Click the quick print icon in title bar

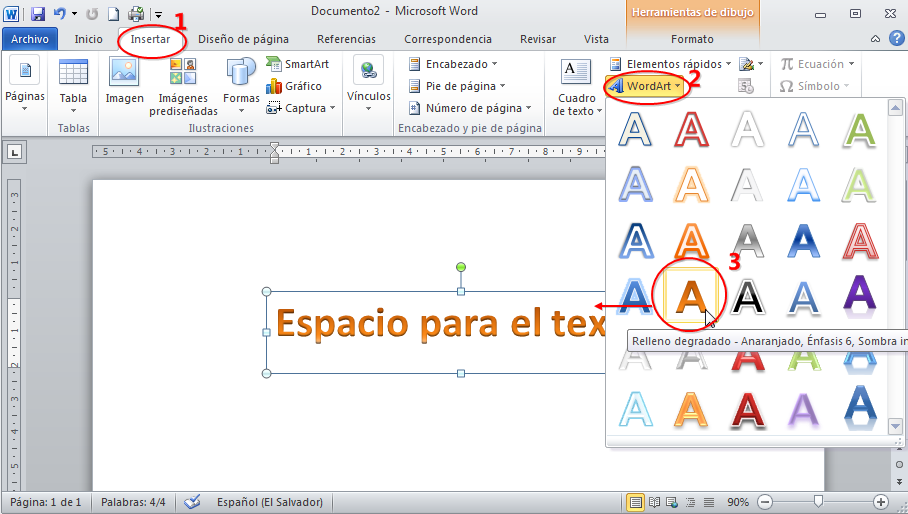[136, 13]
